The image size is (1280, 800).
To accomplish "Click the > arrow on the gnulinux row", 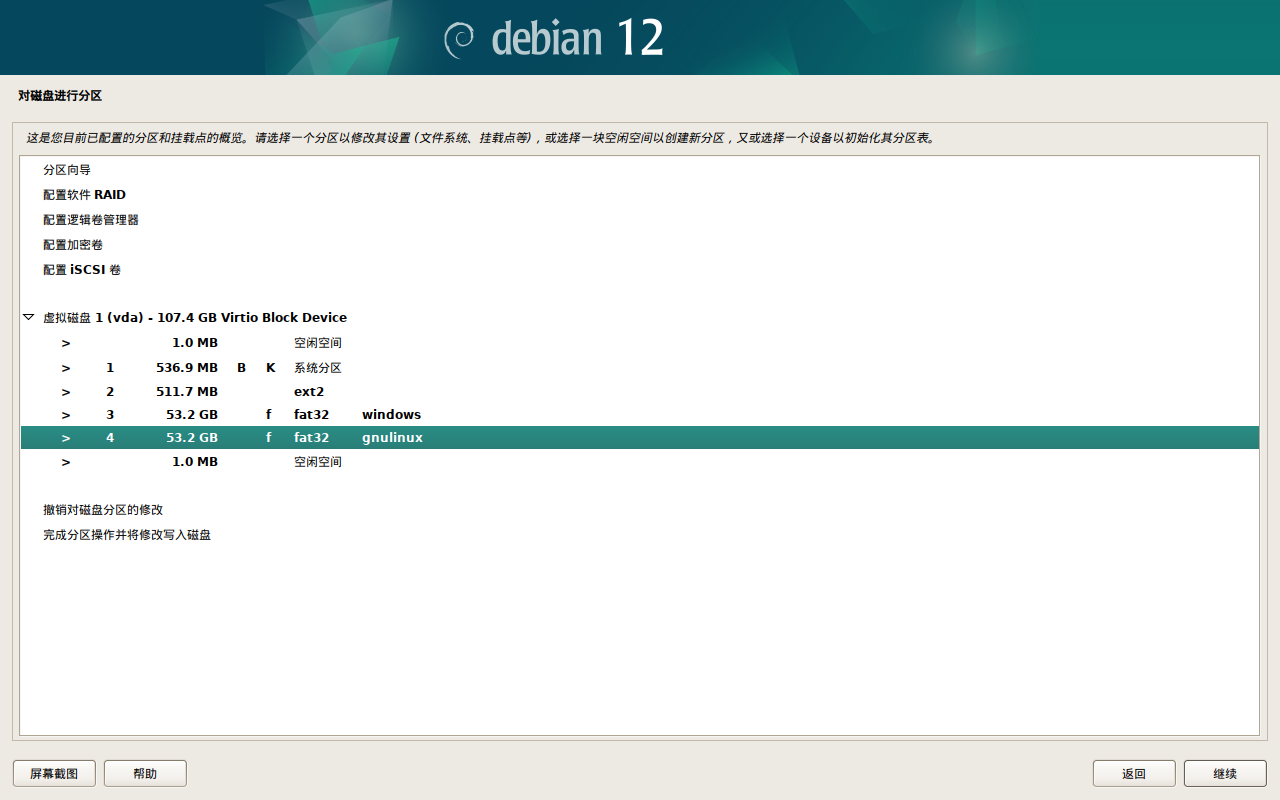I will (66, 438).
